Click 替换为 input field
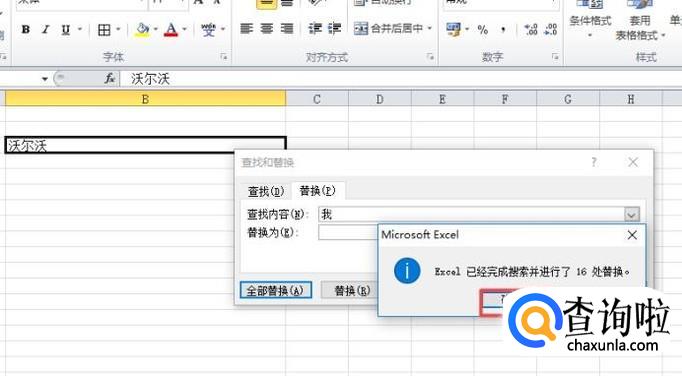This screenshot has width=682, height=376. (348, 232)
